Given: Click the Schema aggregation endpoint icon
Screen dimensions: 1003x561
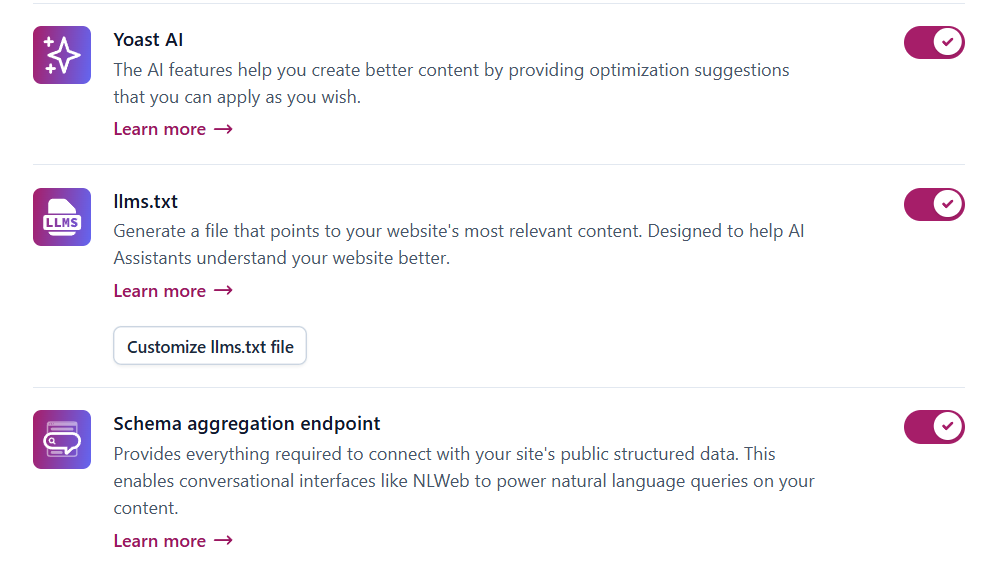Looking at the screenshot, I should 62,439.
